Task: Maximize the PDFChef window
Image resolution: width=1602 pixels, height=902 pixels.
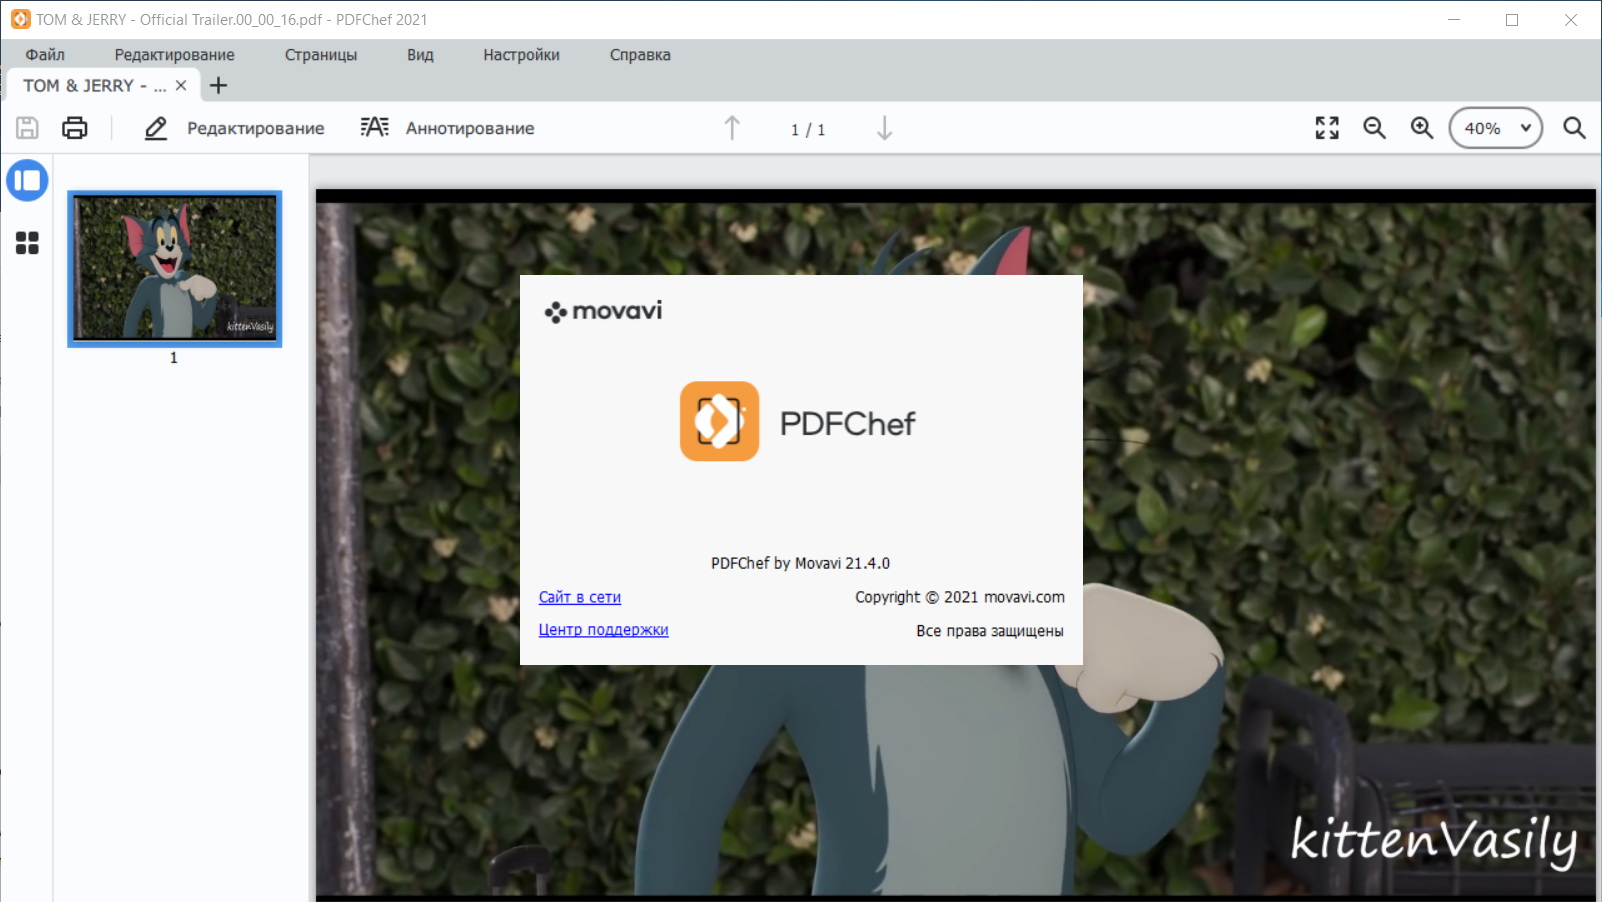Action: tap(1512, 19)
